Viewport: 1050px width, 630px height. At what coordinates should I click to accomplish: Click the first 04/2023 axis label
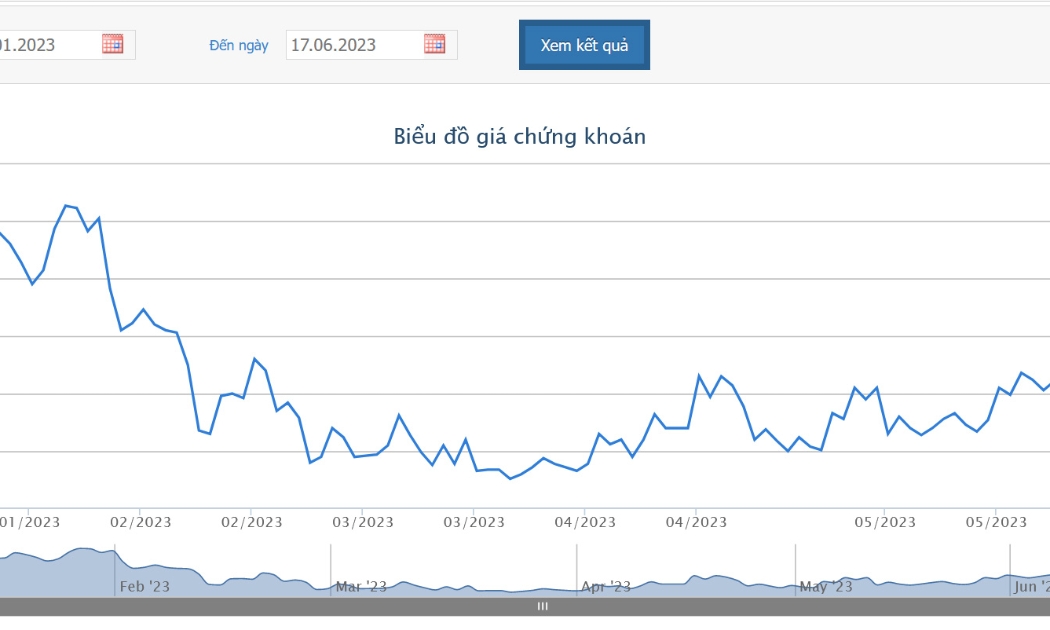pyautogui.click(x=585, y=522)
